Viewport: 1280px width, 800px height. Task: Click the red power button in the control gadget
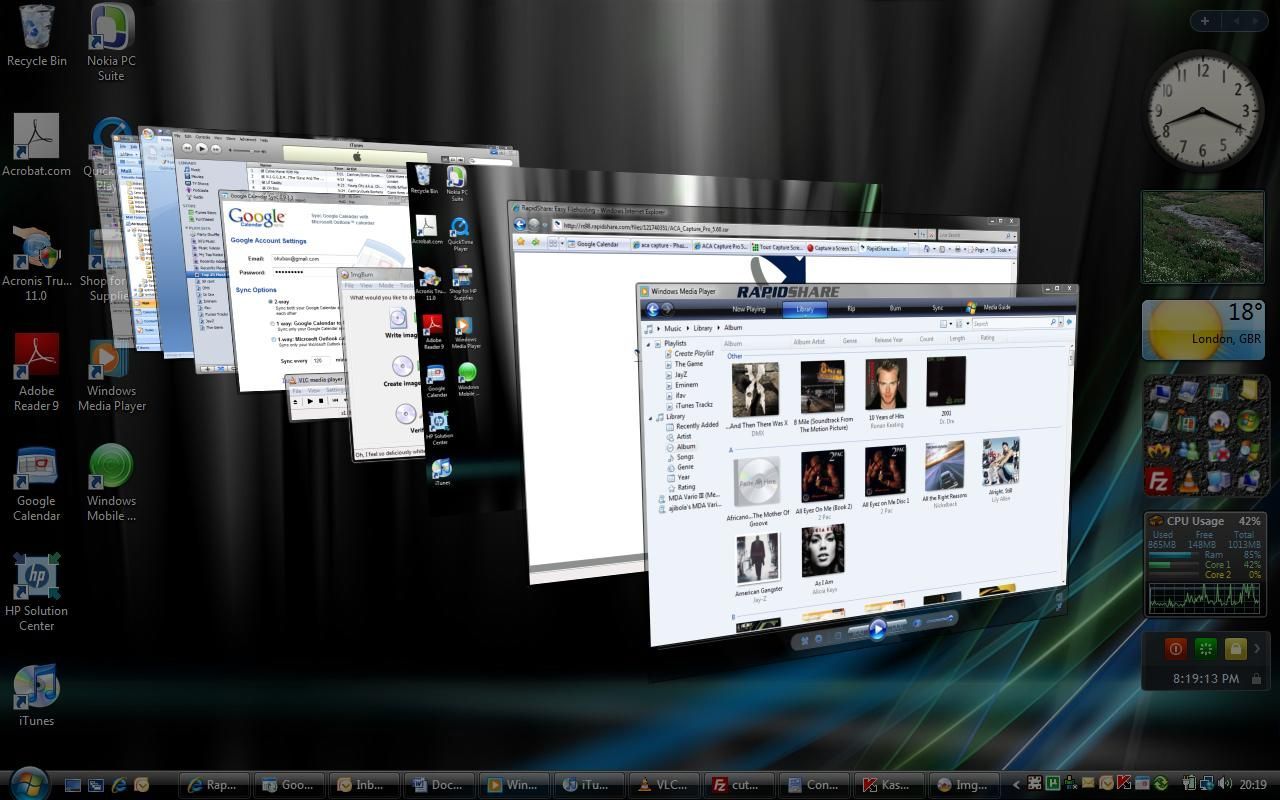[1175, 649]
